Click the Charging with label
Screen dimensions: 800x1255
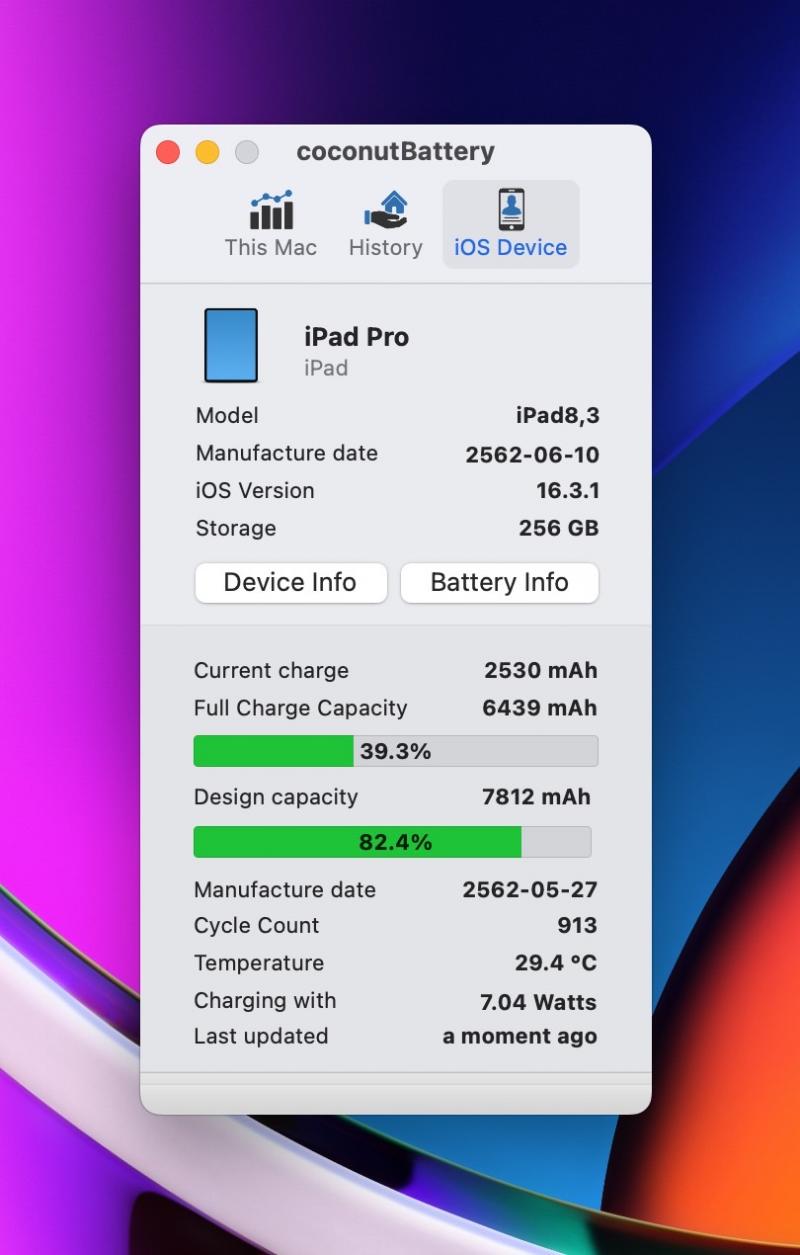click(265, 1001)
